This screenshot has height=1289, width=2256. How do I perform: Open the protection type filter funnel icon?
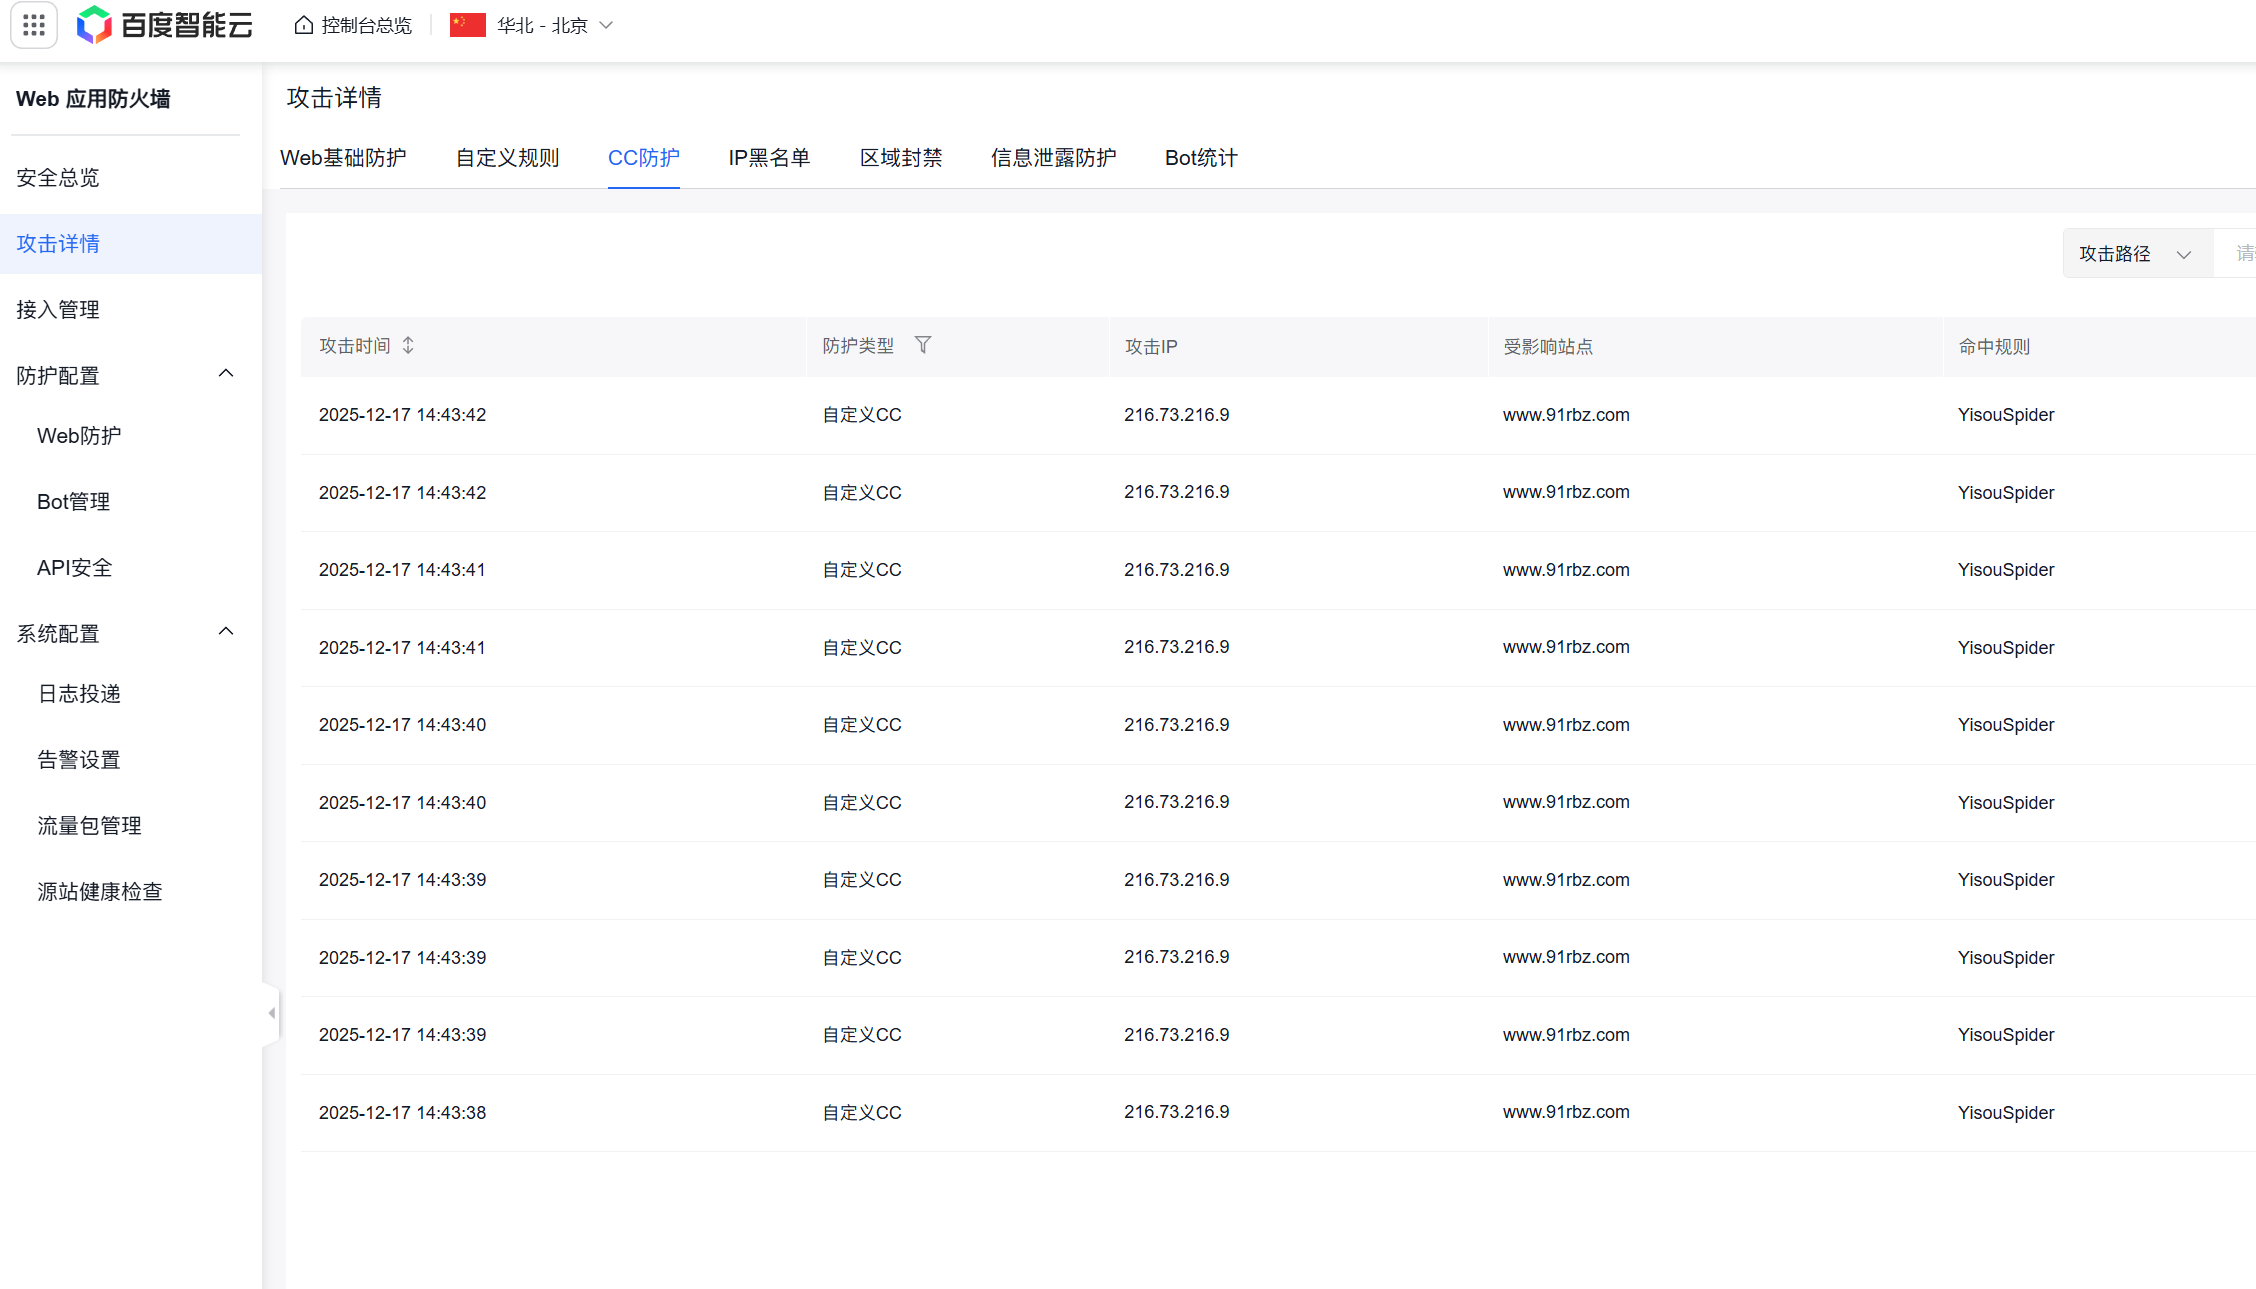point(923,345)
